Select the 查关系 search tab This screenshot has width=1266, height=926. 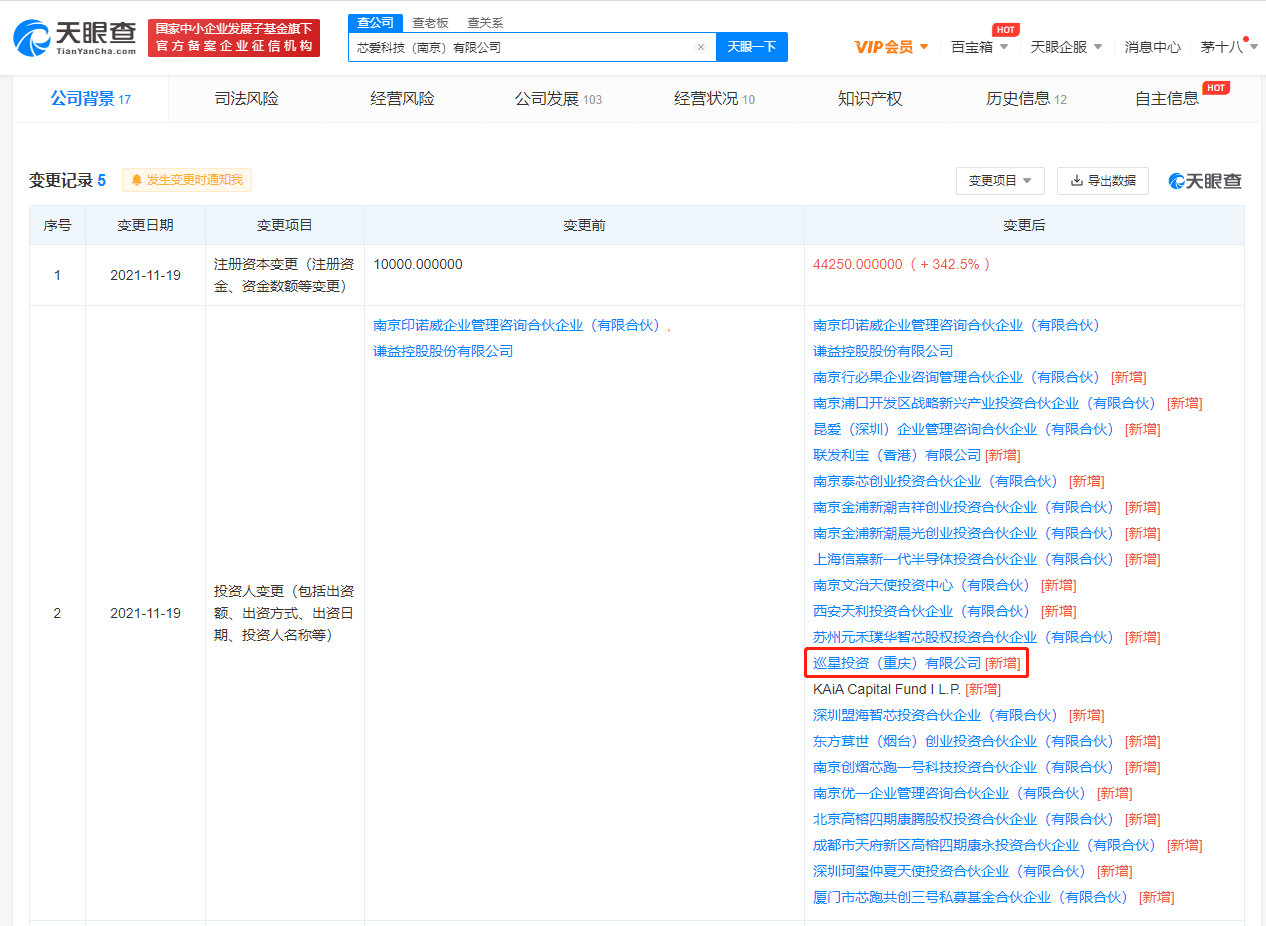(485, 22)
